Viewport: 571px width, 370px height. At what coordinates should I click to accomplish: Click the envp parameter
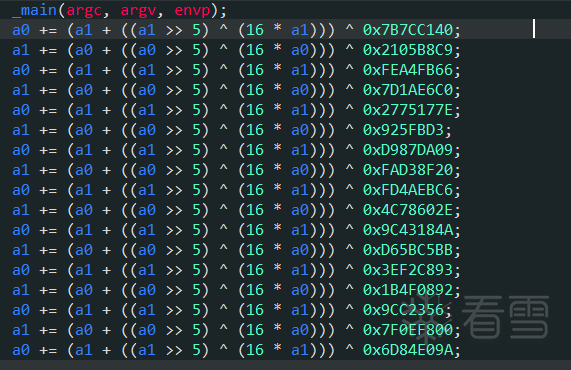(192, 10)
